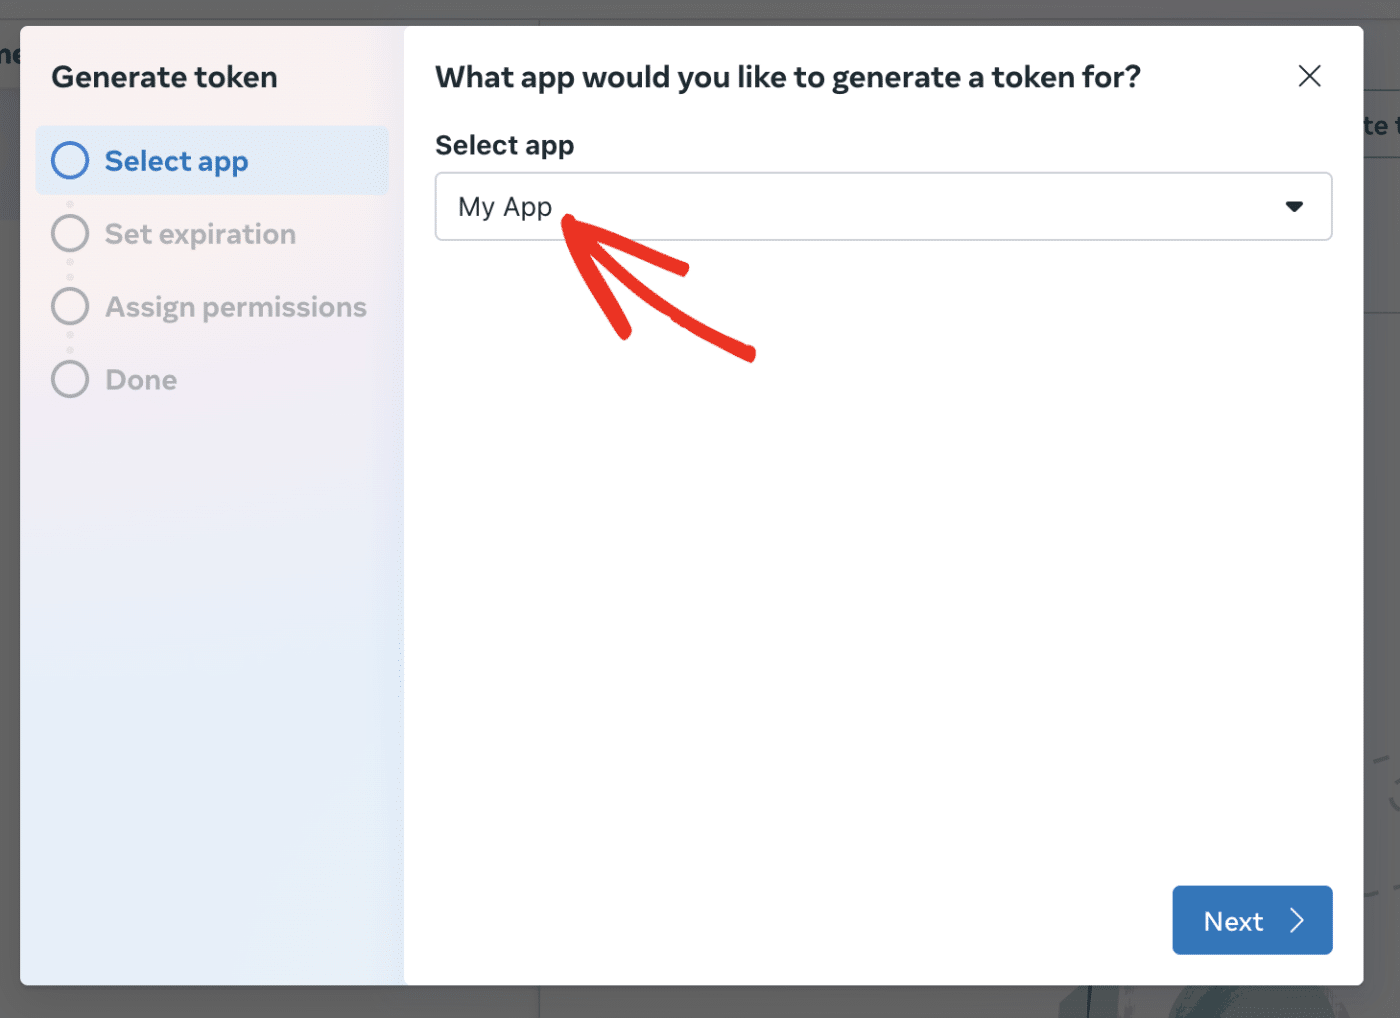Click the Select app step circle indicator
This screenshot has height=1018, width=1400.
tap(70, 160)
